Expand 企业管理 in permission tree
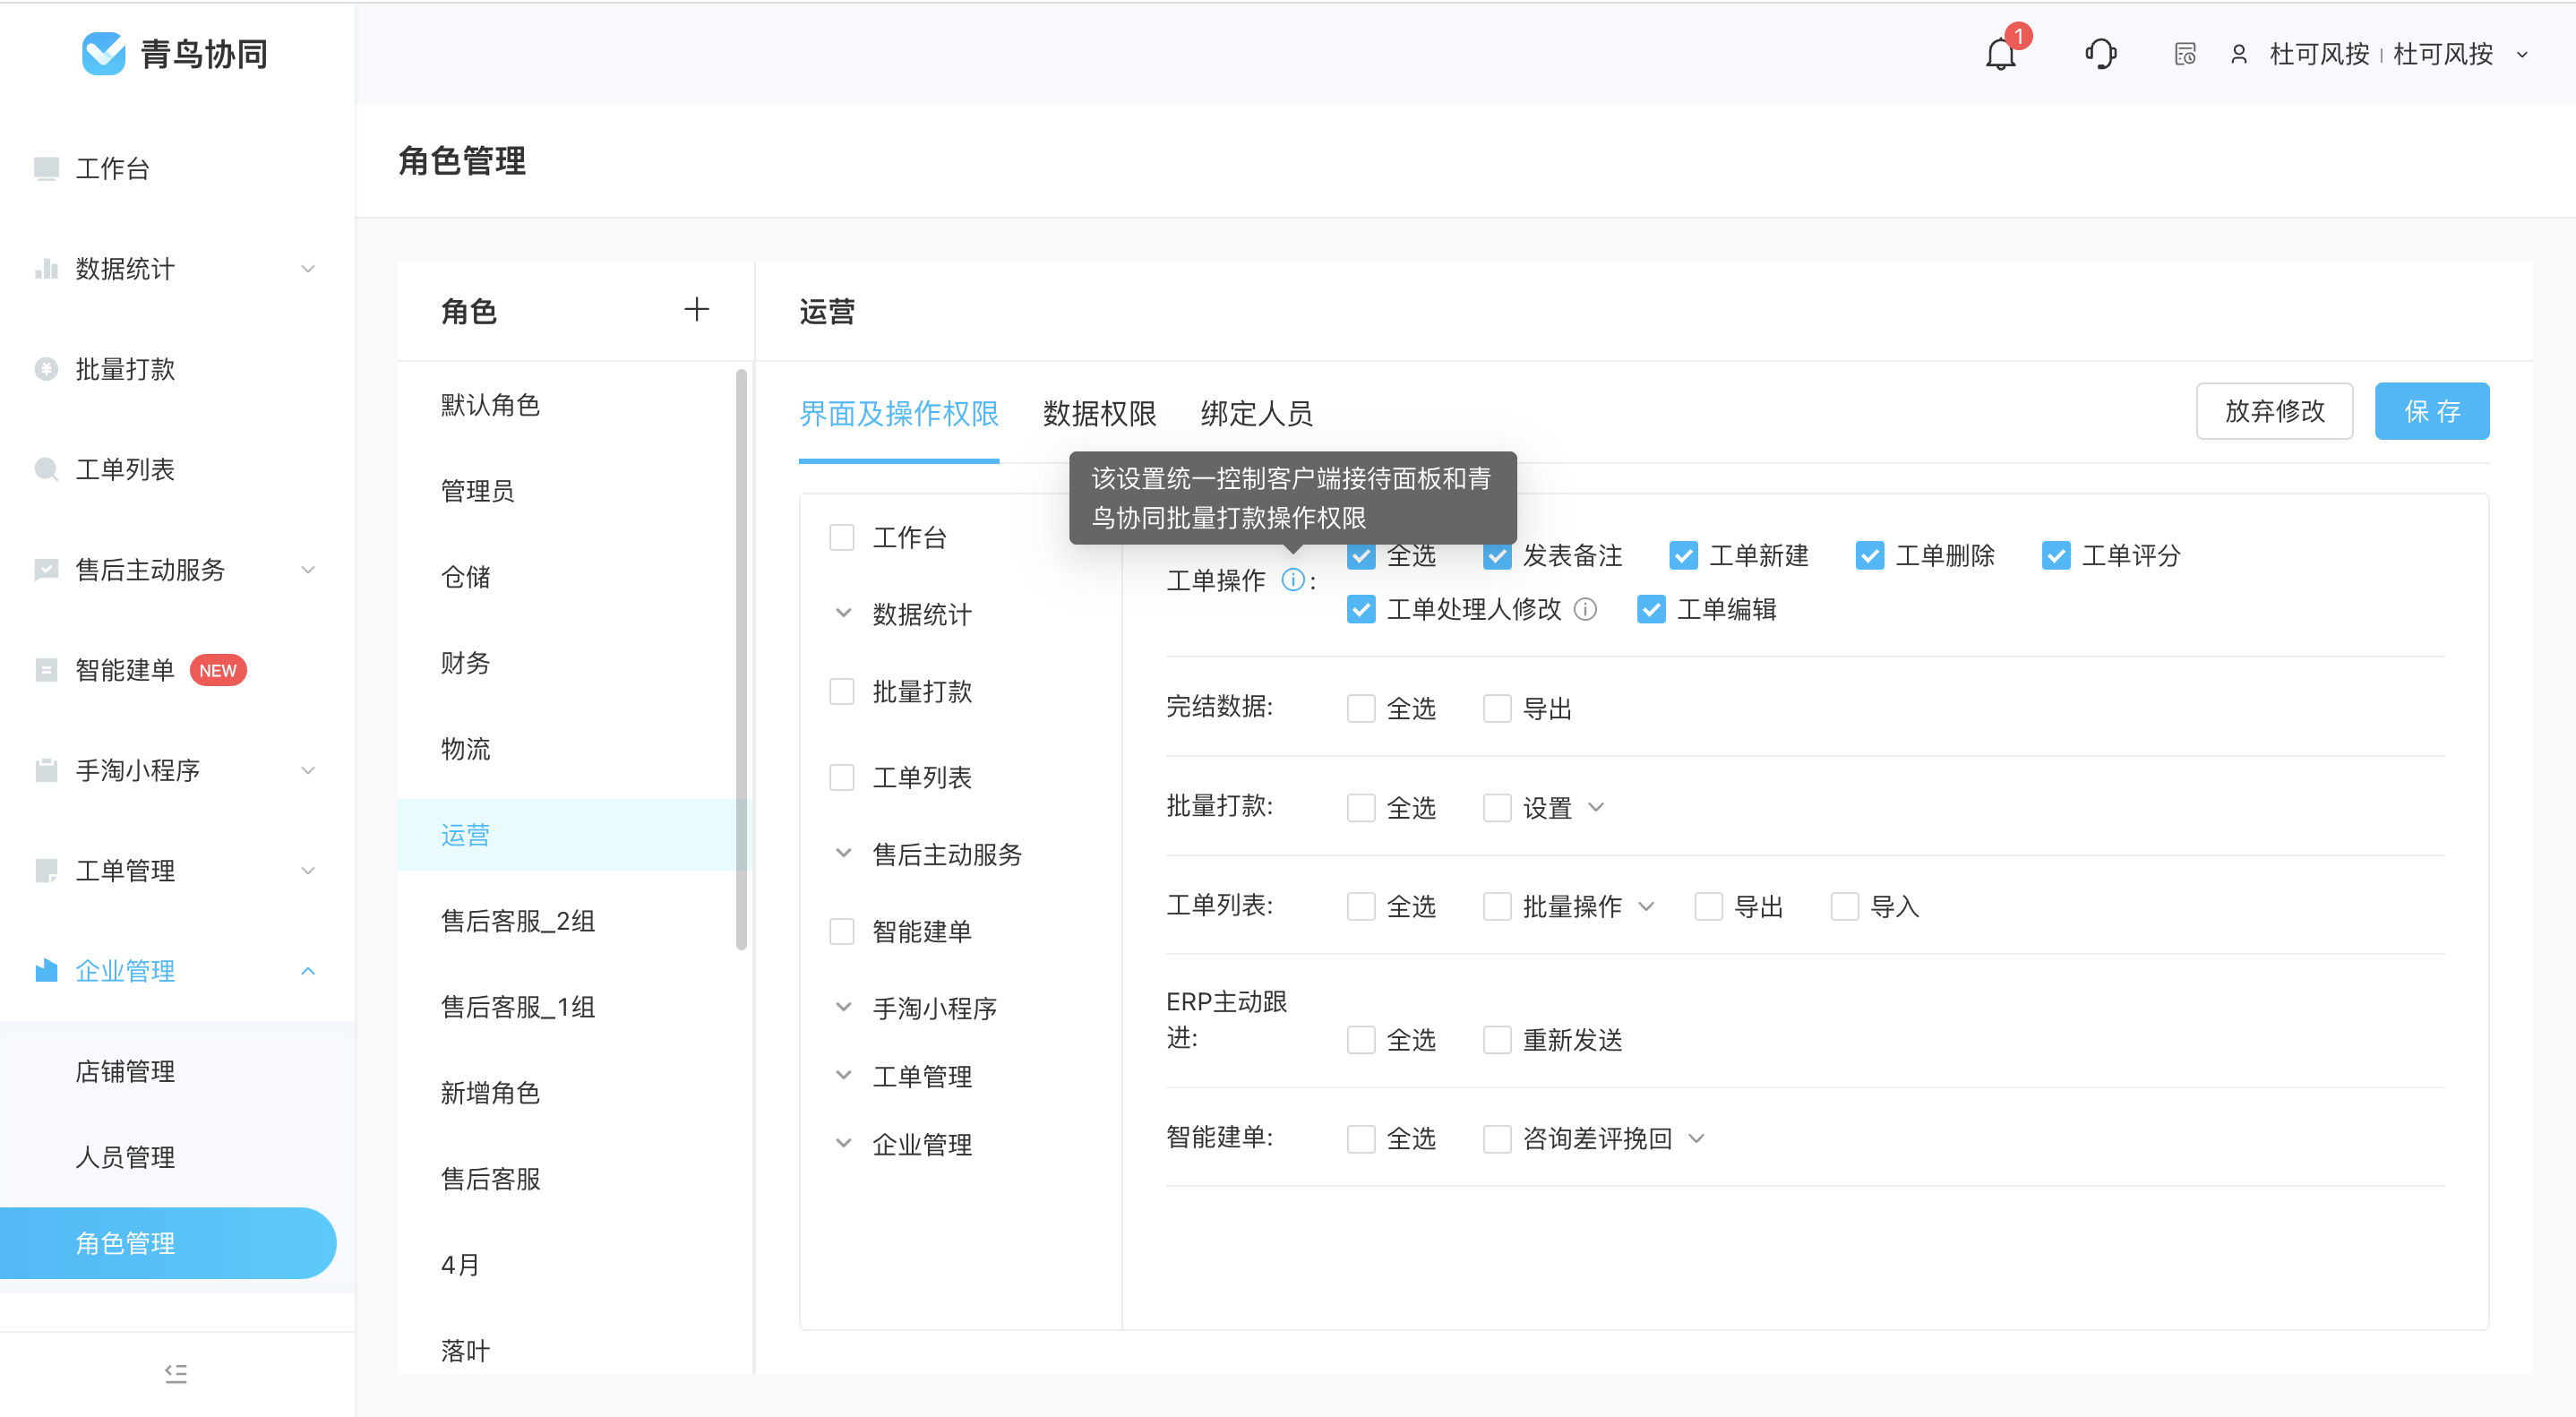2576x1417 pixels. pyautogui.click(x=843, y=1143)
